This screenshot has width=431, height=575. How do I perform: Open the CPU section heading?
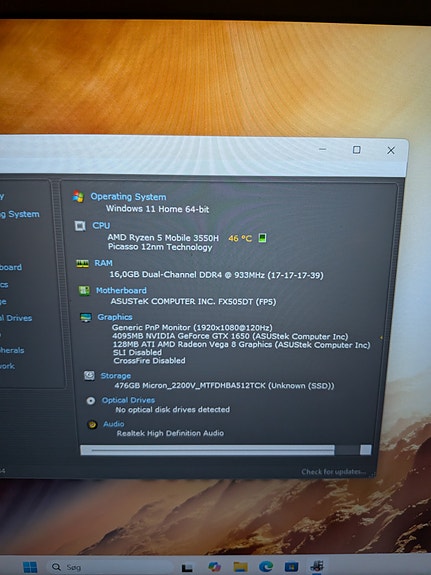click(101, 225)
